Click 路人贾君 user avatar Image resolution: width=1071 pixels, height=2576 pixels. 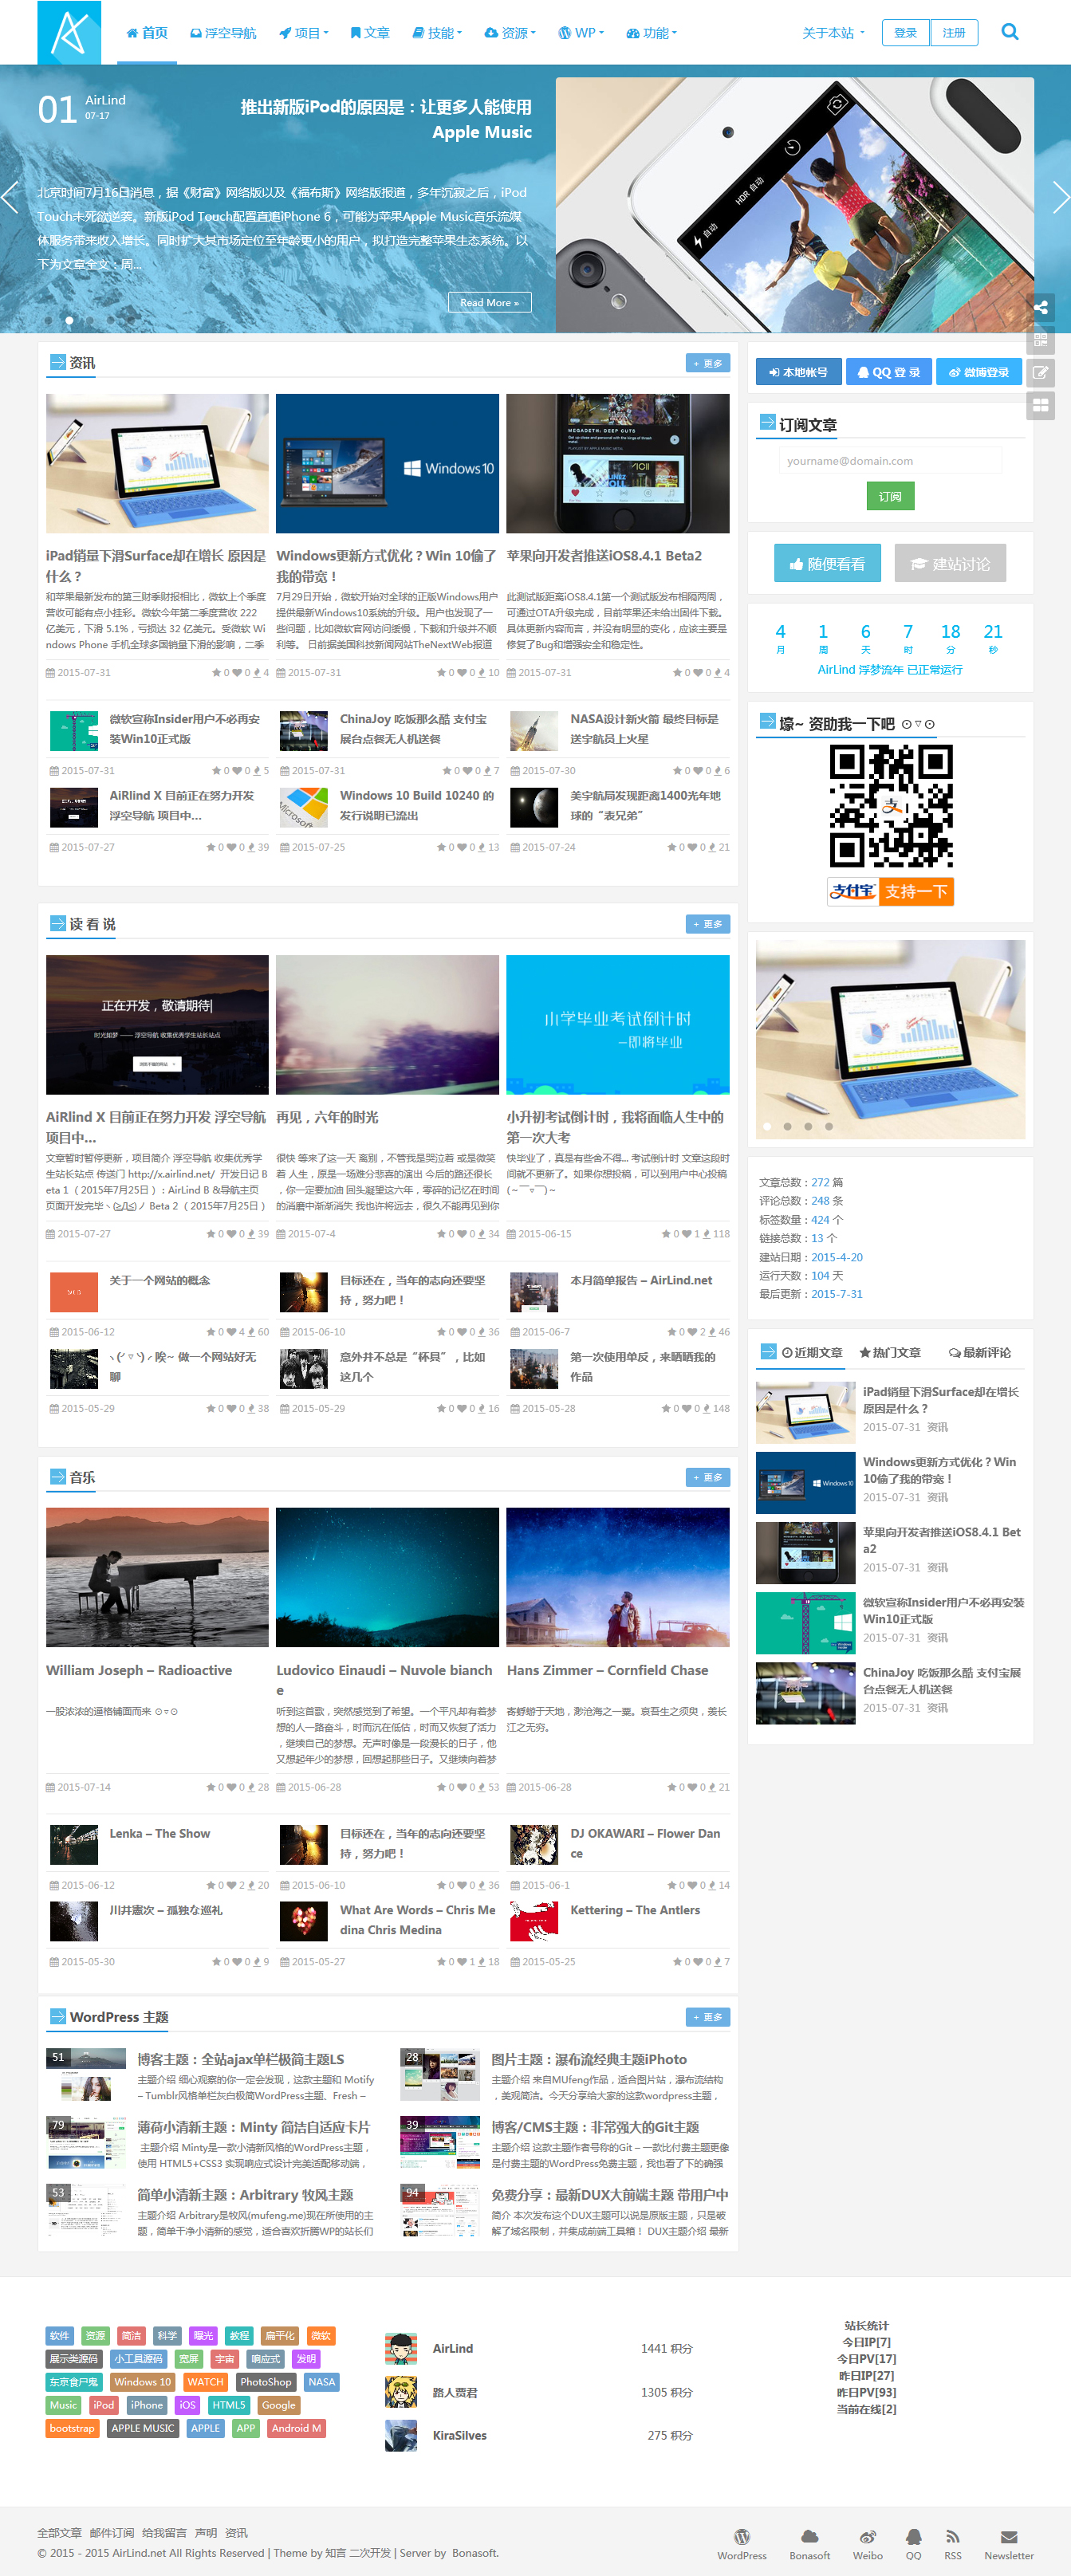tap(401, 2391)
